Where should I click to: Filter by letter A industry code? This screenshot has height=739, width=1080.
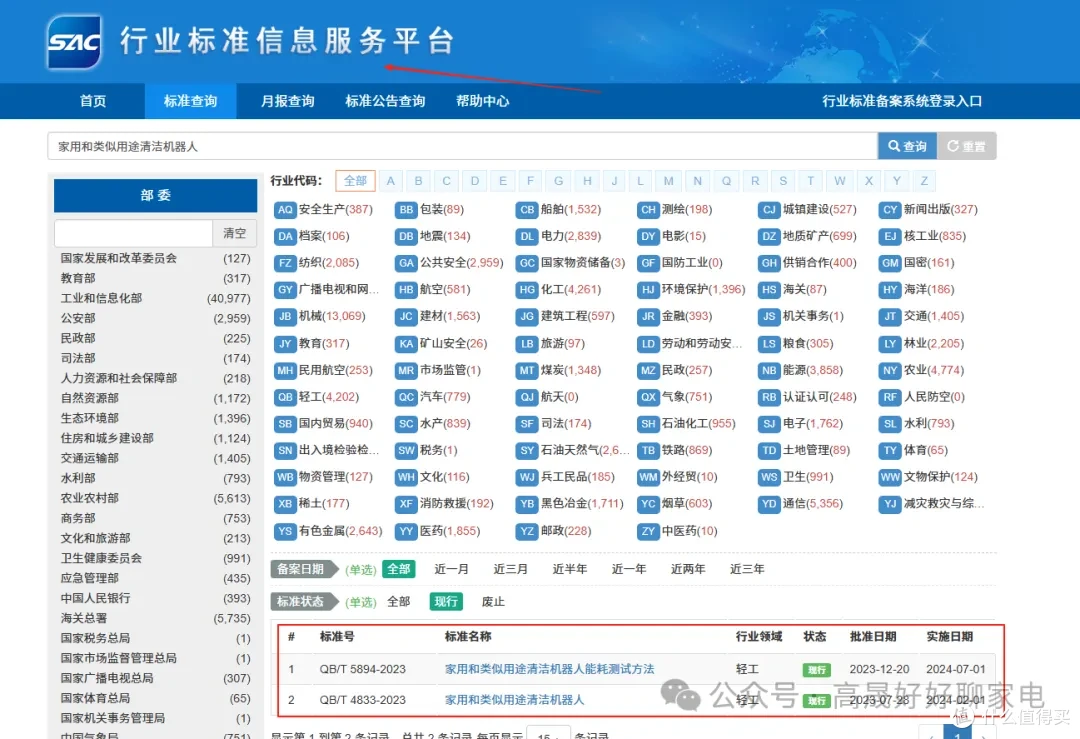pos(391,180)
